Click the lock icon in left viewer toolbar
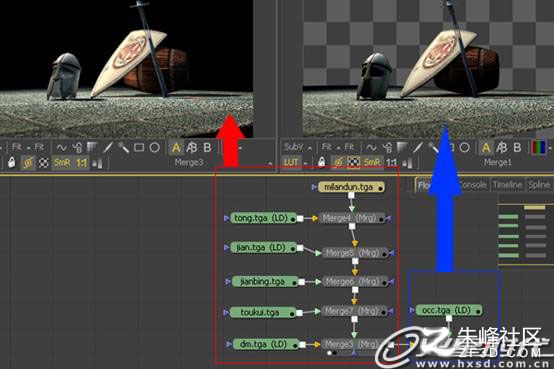 click(x=12, y=163)
